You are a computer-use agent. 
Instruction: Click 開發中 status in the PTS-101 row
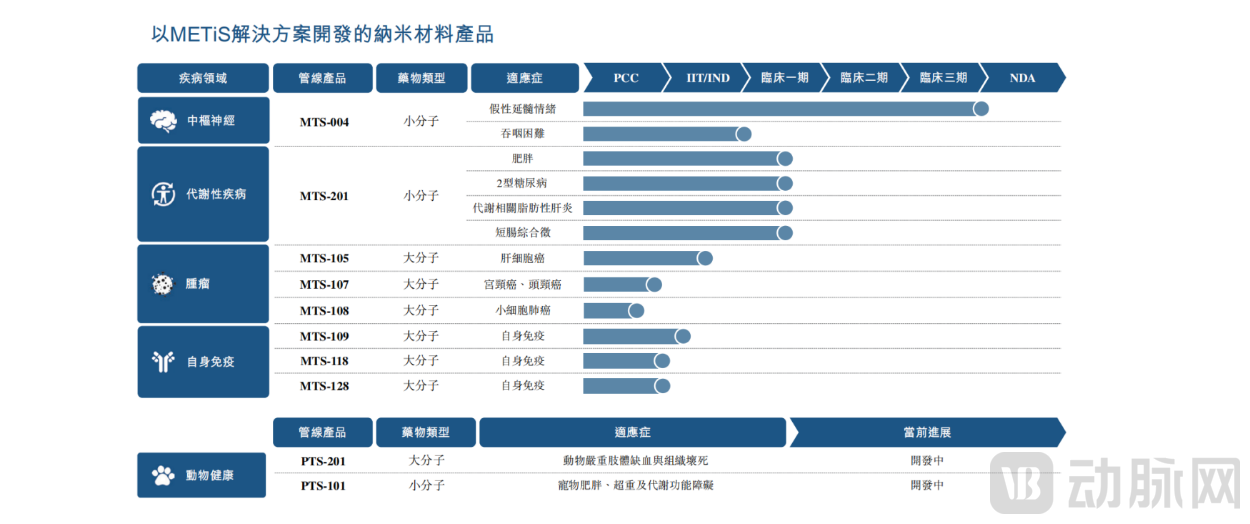pyautogui.click(x=927, y=485)
